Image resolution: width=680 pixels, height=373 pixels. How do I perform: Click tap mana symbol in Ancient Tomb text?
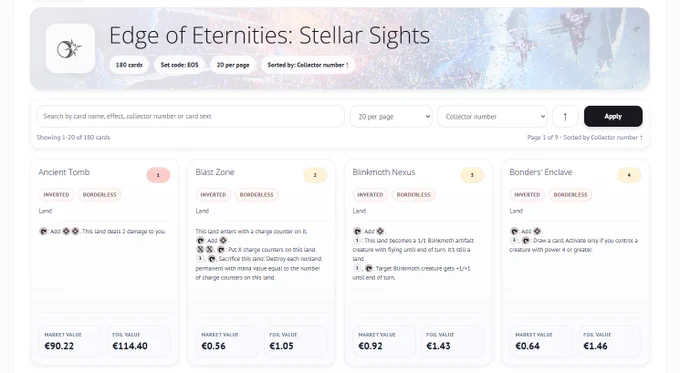point(43,232)
